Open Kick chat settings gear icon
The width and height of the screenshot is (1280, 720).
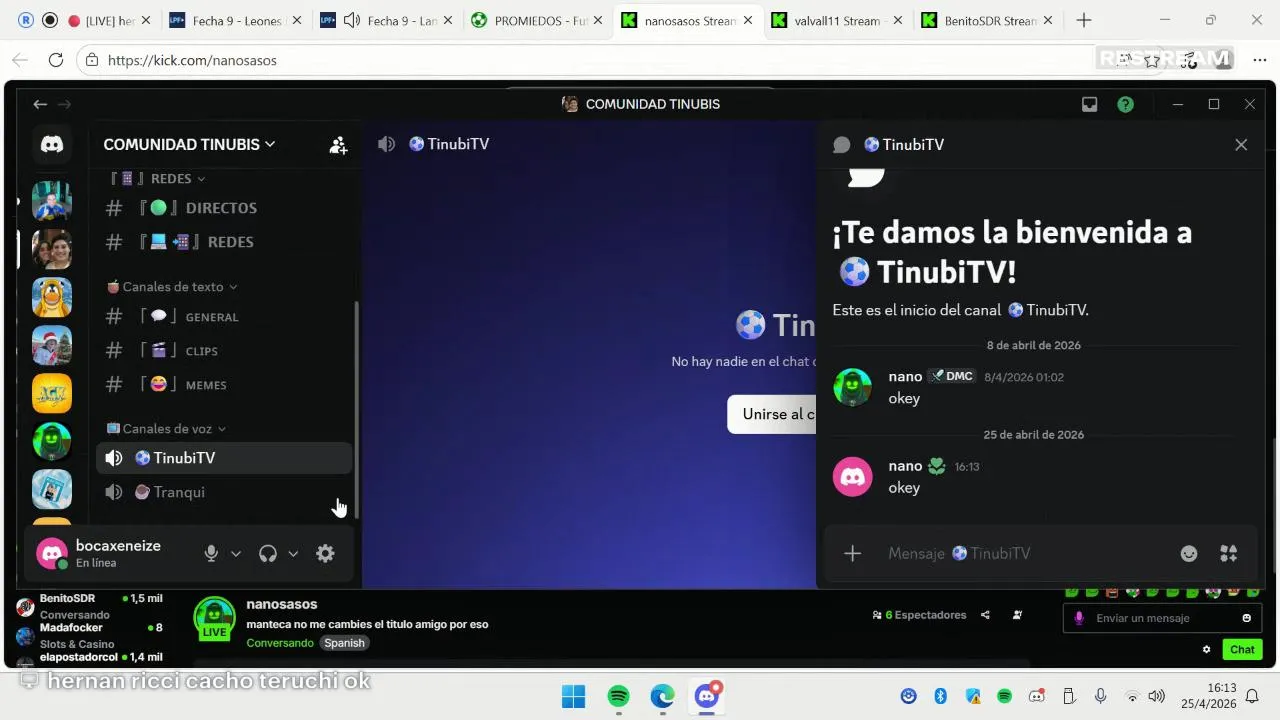click(1207, 649)
